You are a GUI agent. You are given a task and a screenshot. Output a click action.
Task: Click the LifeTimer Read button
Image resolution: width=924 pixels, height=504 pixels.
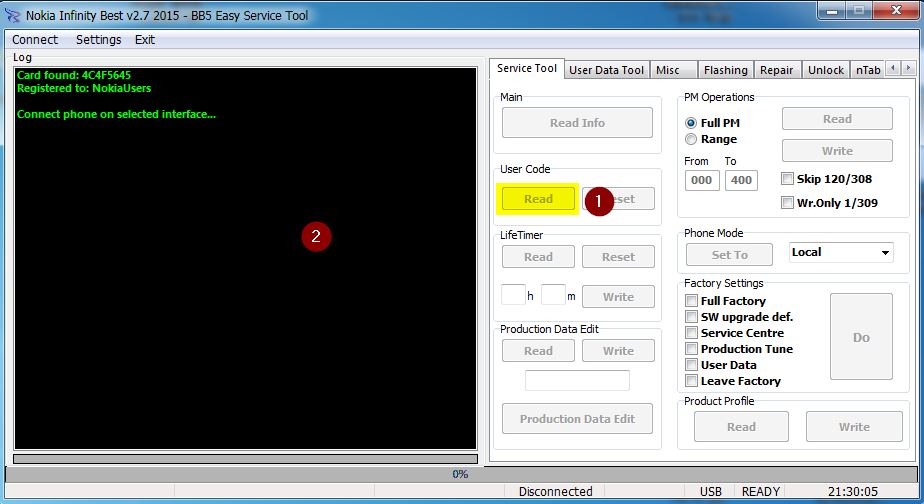538,257
